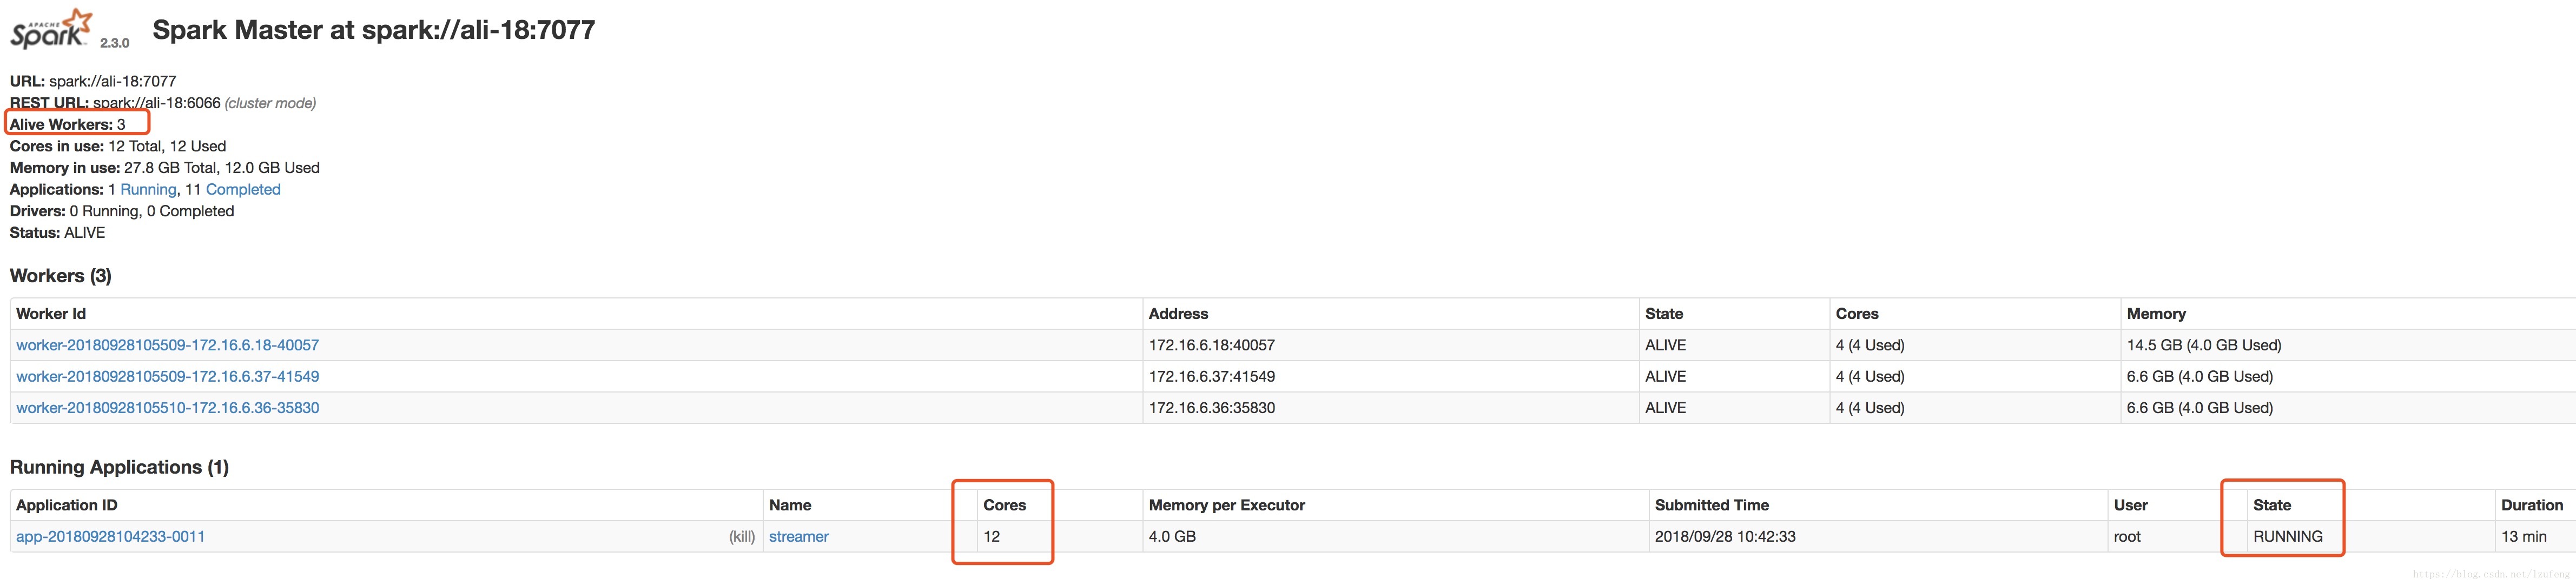Sort applications by User header
Image resolution: width=2576 pixels, height=585 pixels.
click(2131, 505)
